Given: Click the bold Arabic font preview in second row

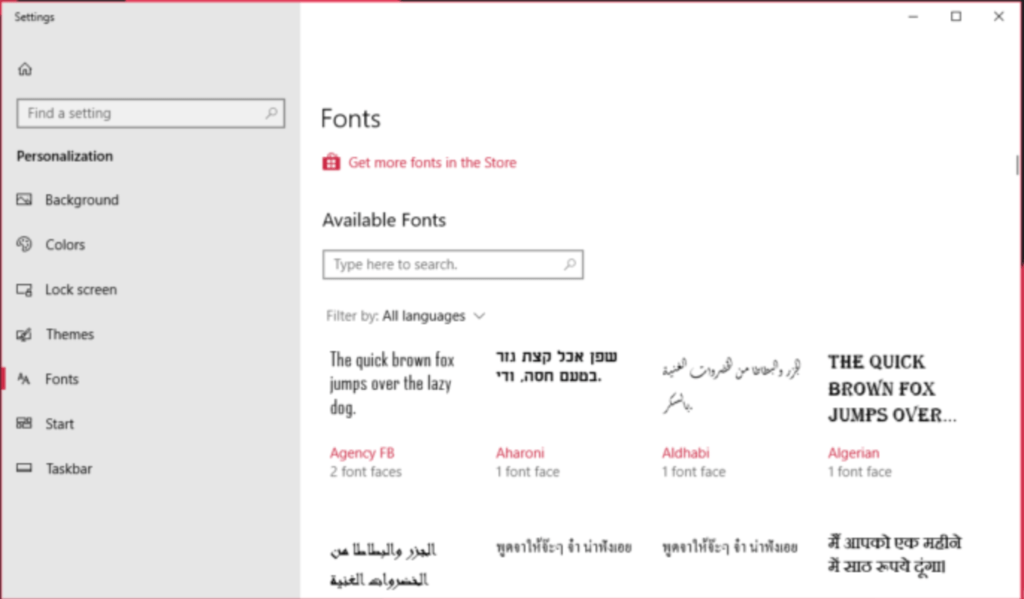Looking at the screenshot, I should click(383, 565).
